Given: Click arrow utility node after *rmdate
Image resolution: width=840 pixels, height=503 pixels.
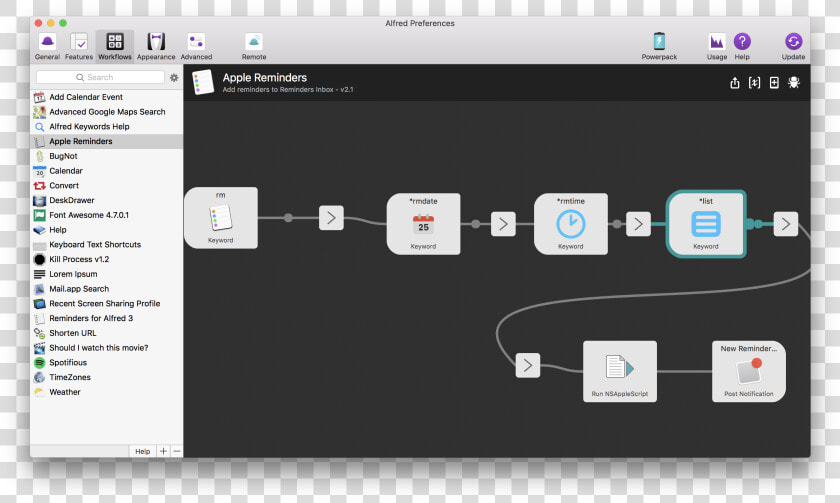Looking at the screenshot, I should point(503,224).
